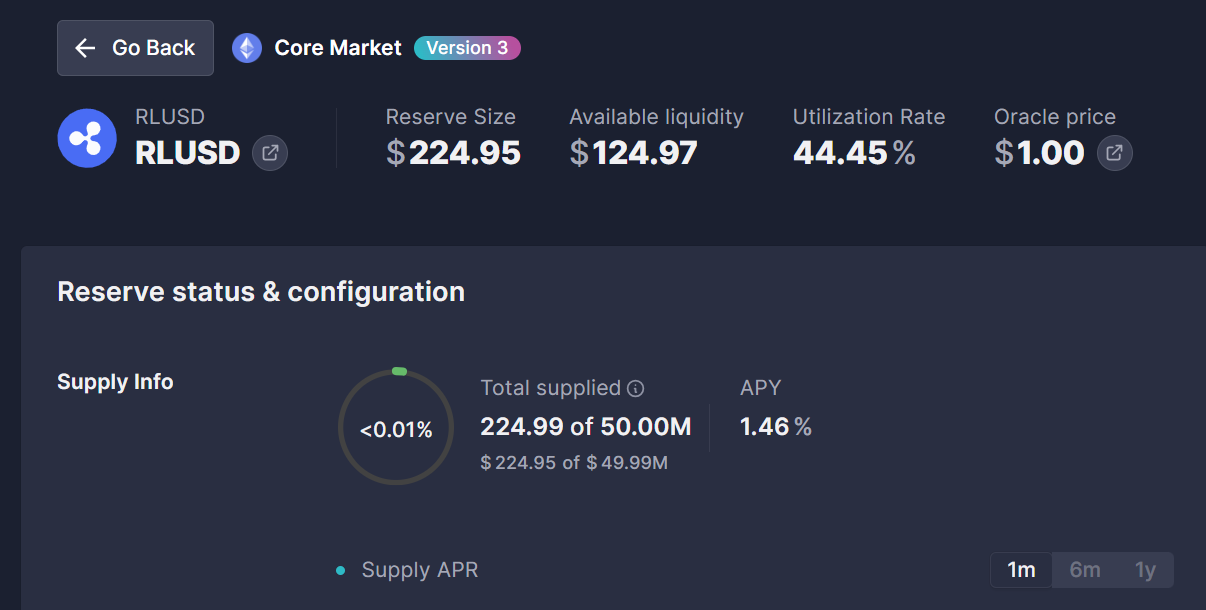Click the Supply APR legend dot
Viewport: 1206px width, 610px height.
(x=341, y=571)
